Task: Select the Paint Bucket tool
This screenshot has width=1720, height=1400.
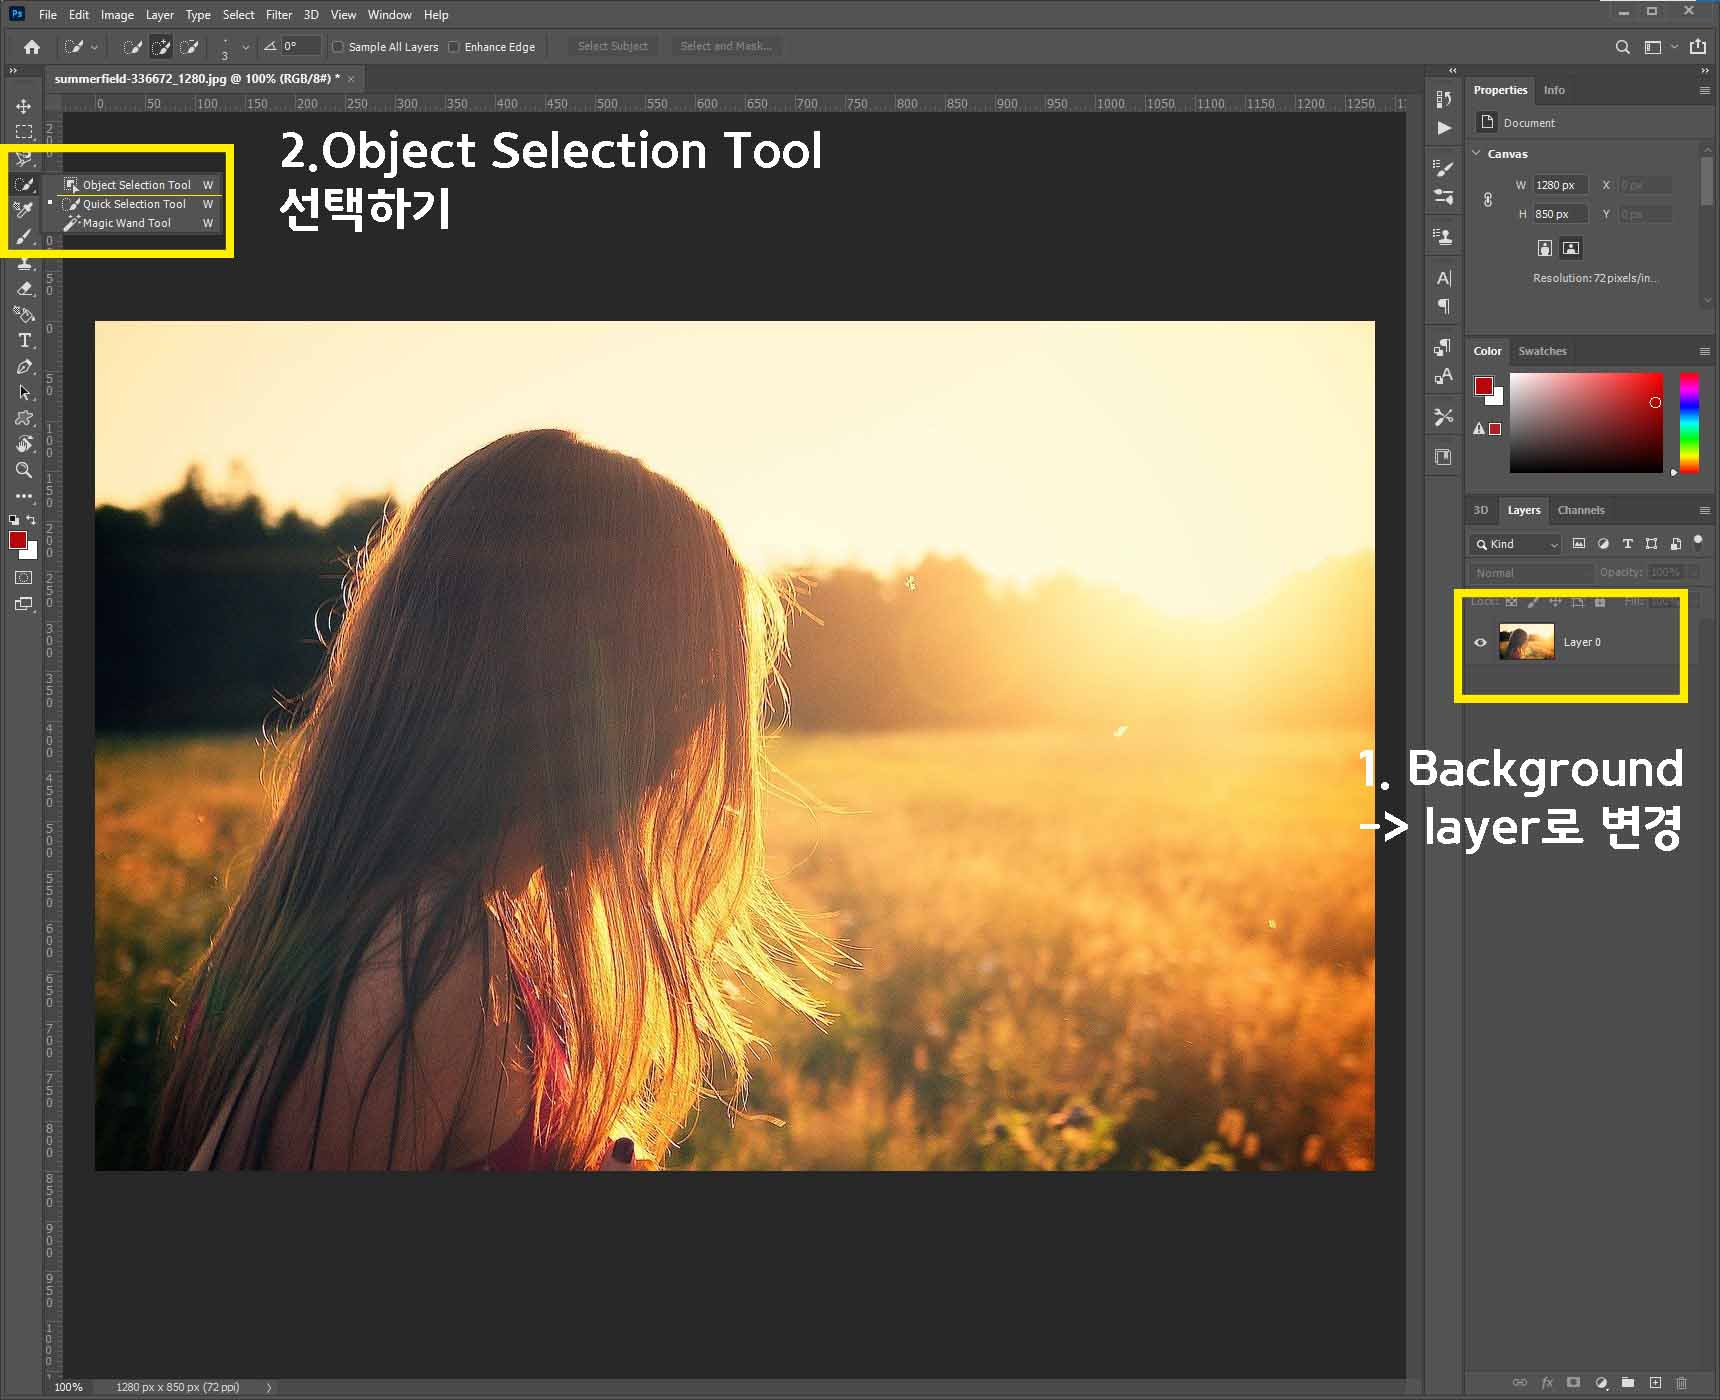Action: [24, 314]
